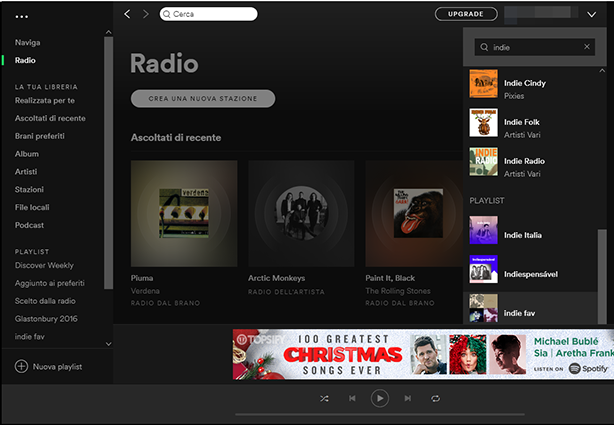Image resolution: width=614 pixels, height=425 pixels.
Task: Open Album in the library
Action: pos(27,154)
